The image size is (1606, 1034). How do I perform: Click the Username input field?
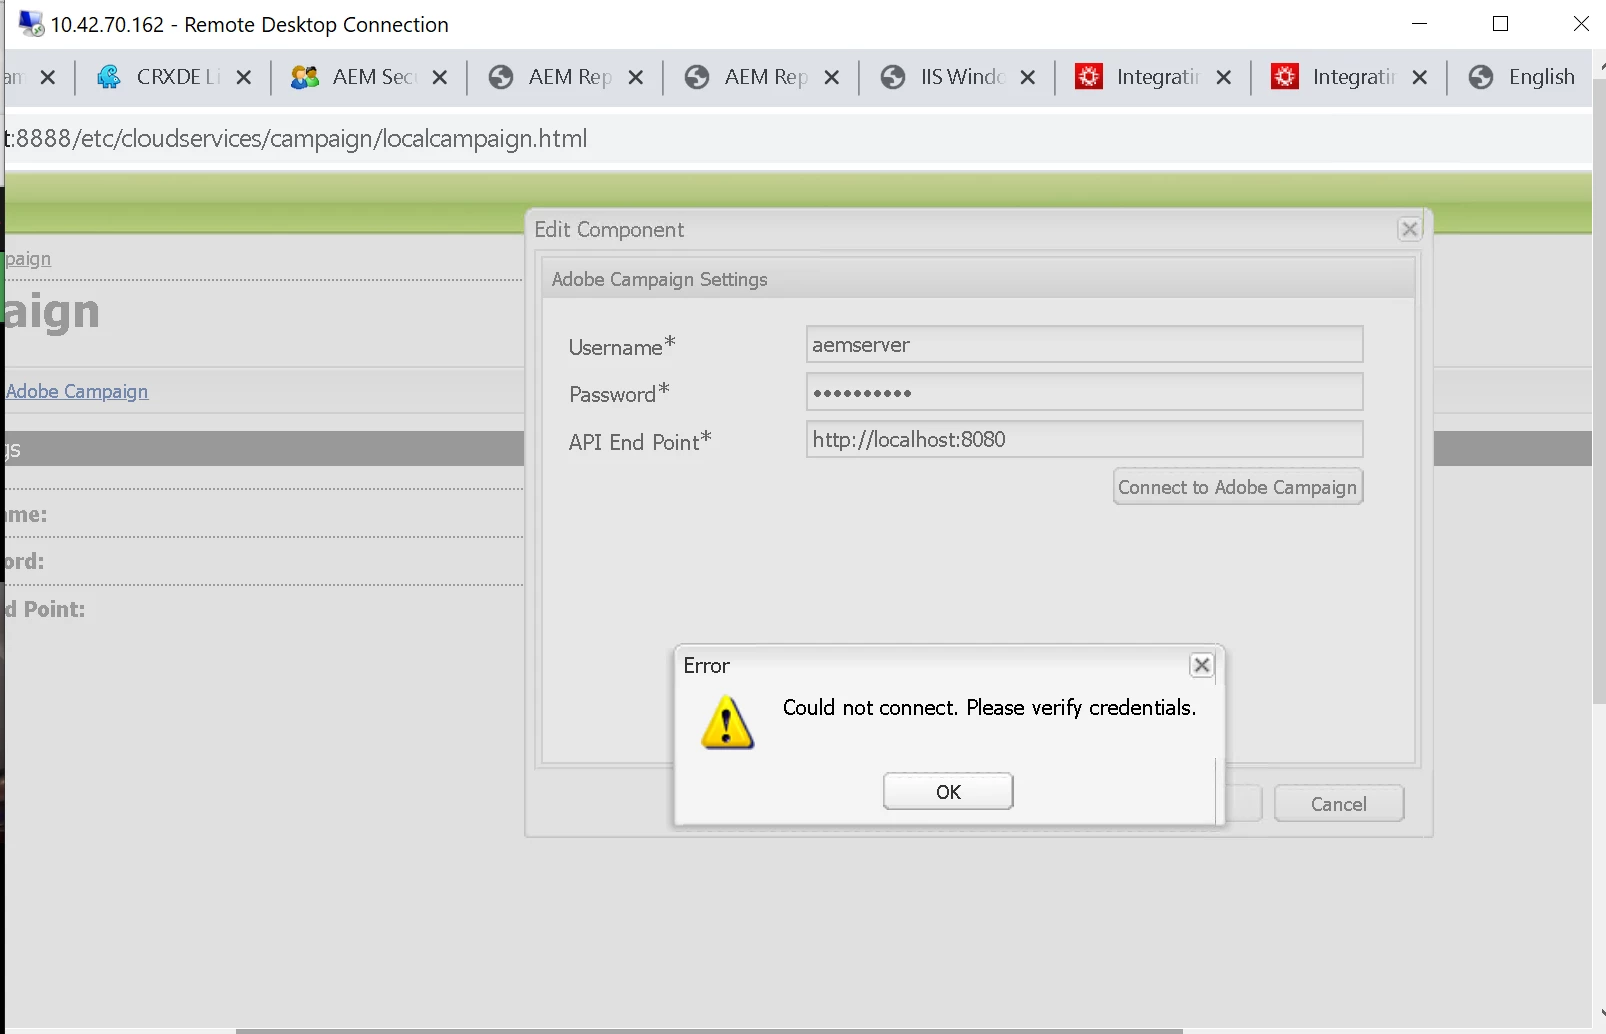1084,344
